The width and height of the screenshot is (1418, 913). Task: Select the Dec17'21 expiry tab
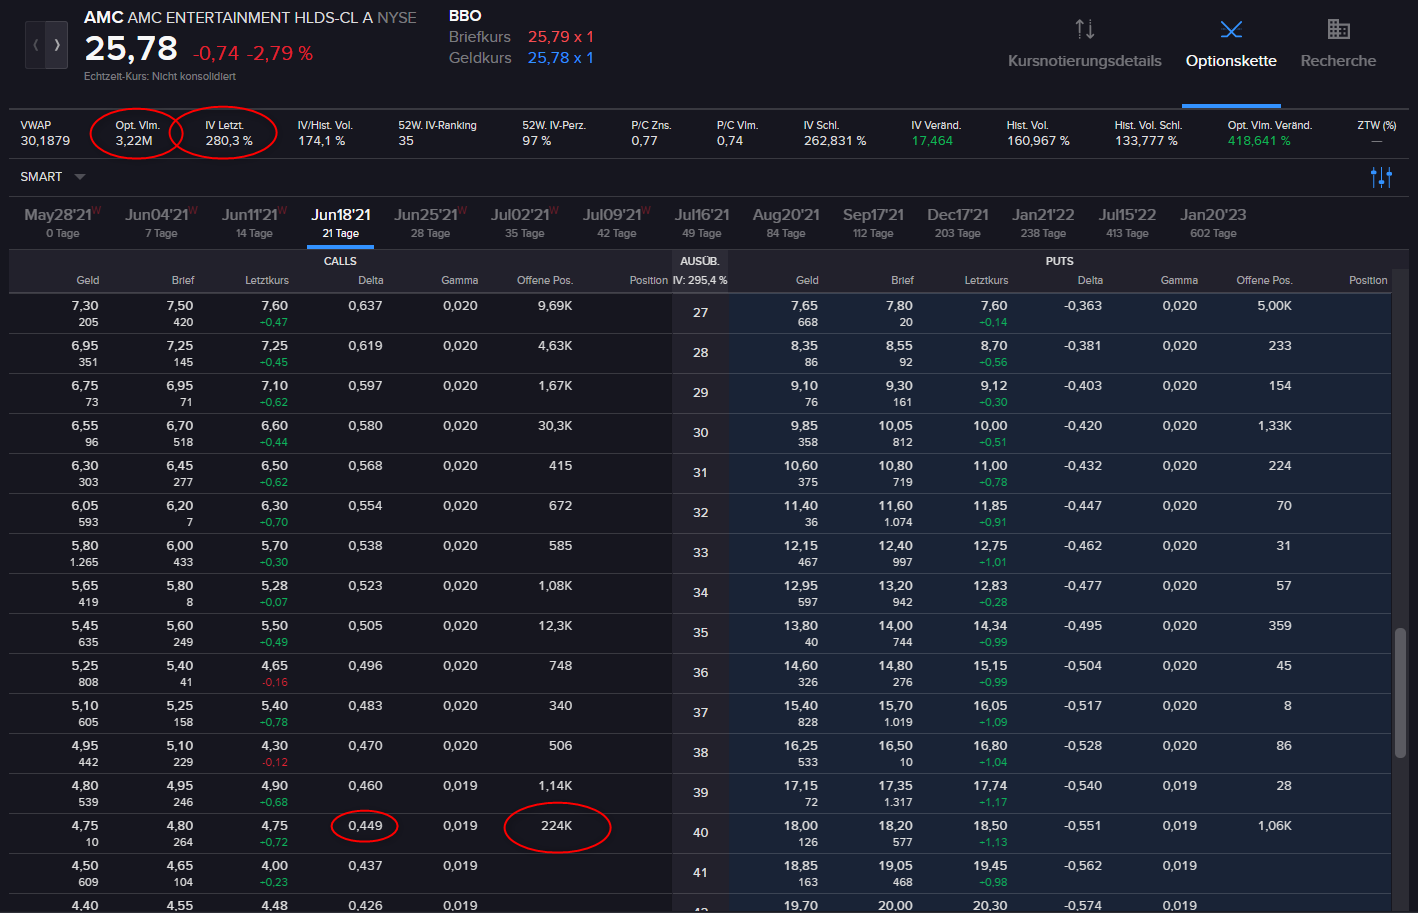click(x=958, y=223)
